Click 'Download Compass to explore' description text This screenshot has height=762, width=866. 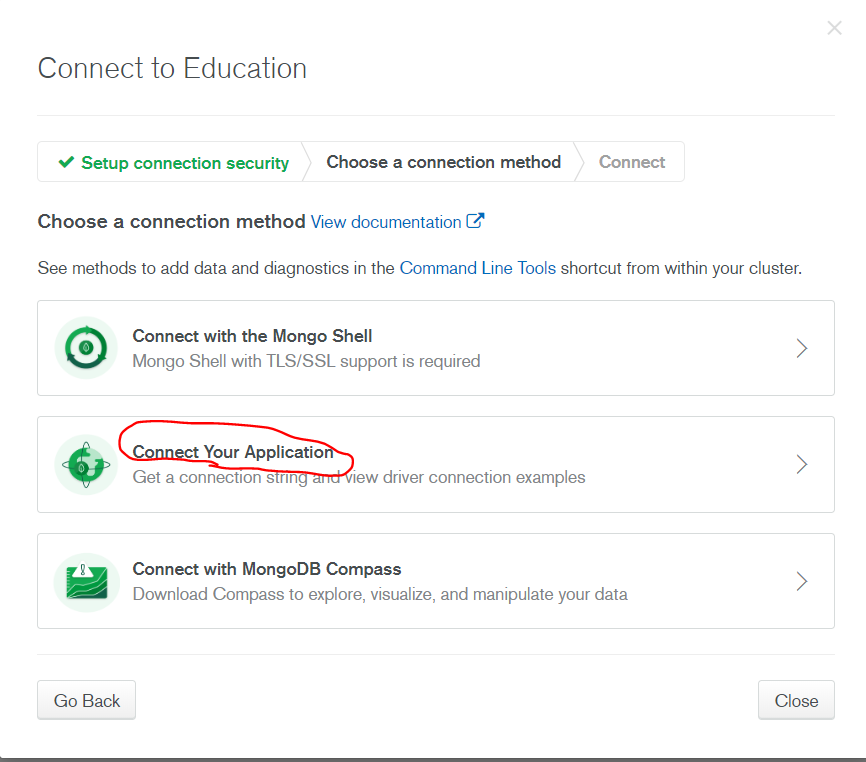click(x=380, y=594)
